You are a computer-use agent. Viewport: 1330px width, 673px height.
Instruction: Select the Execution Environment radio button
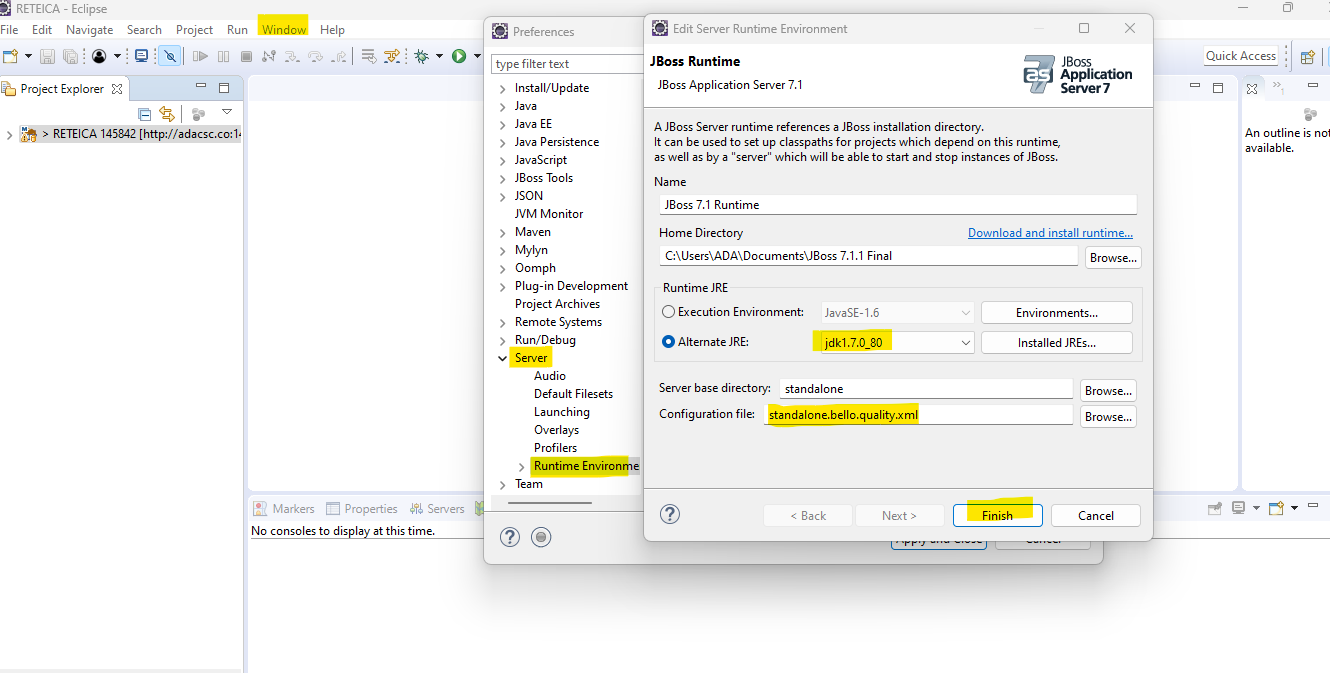coord(668,312)
